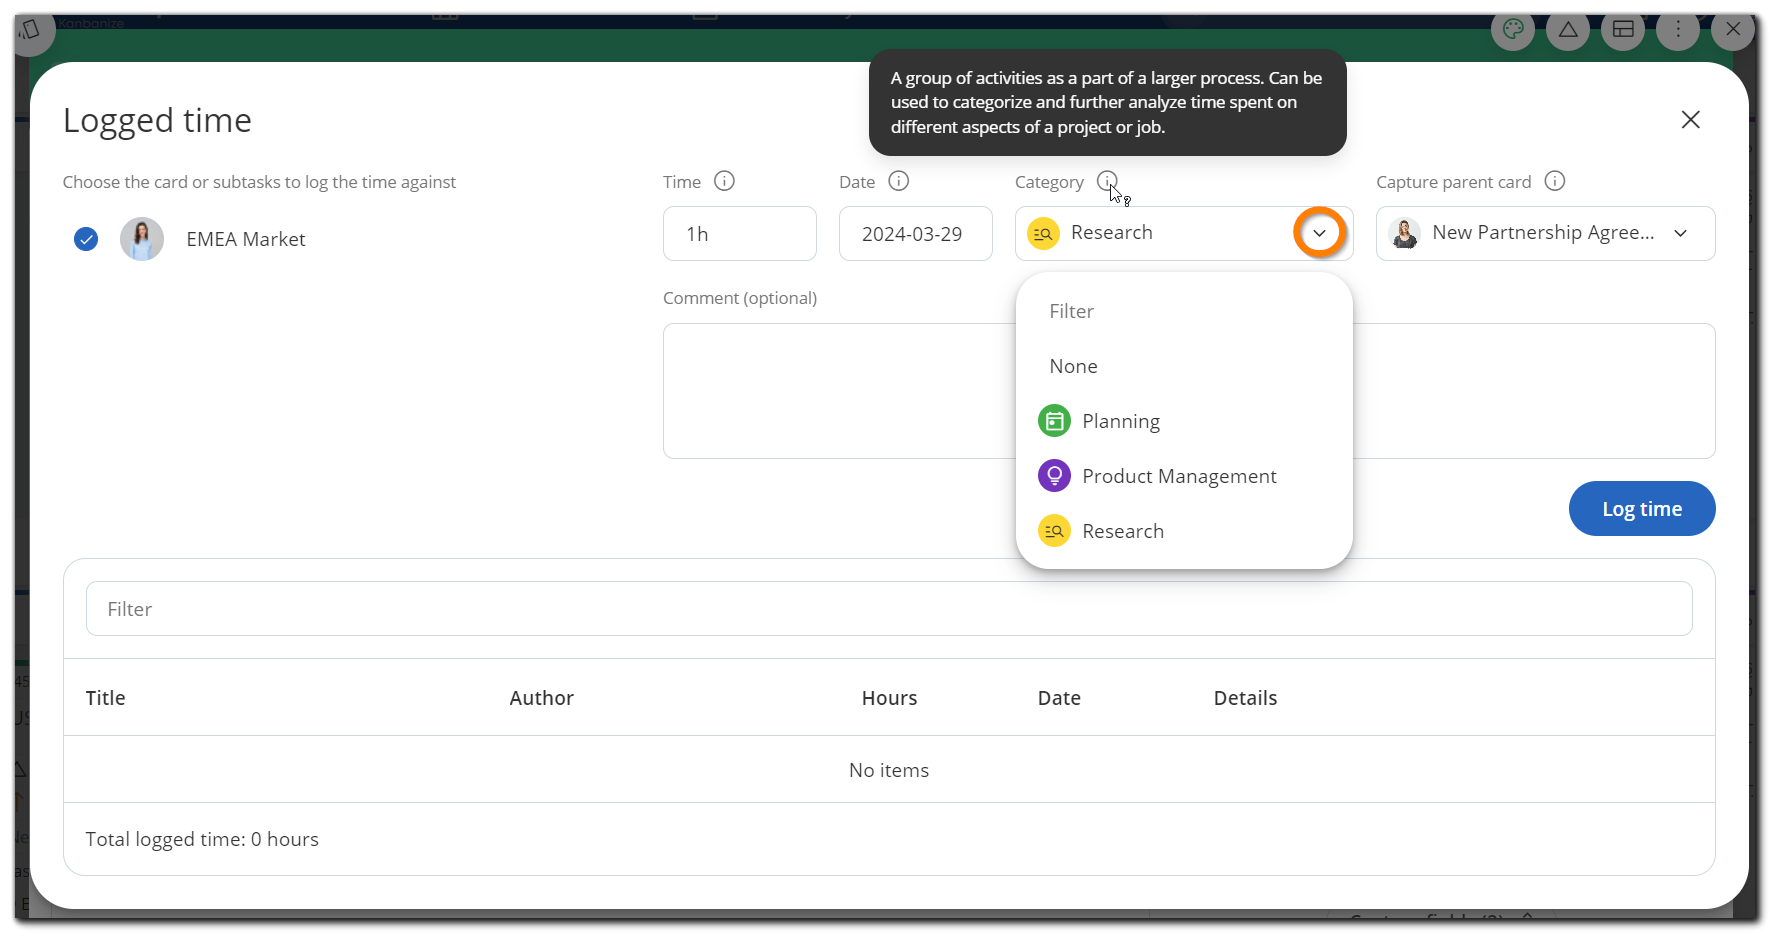
Task: Select Product Management from the category list
Action: point(1180,475)
